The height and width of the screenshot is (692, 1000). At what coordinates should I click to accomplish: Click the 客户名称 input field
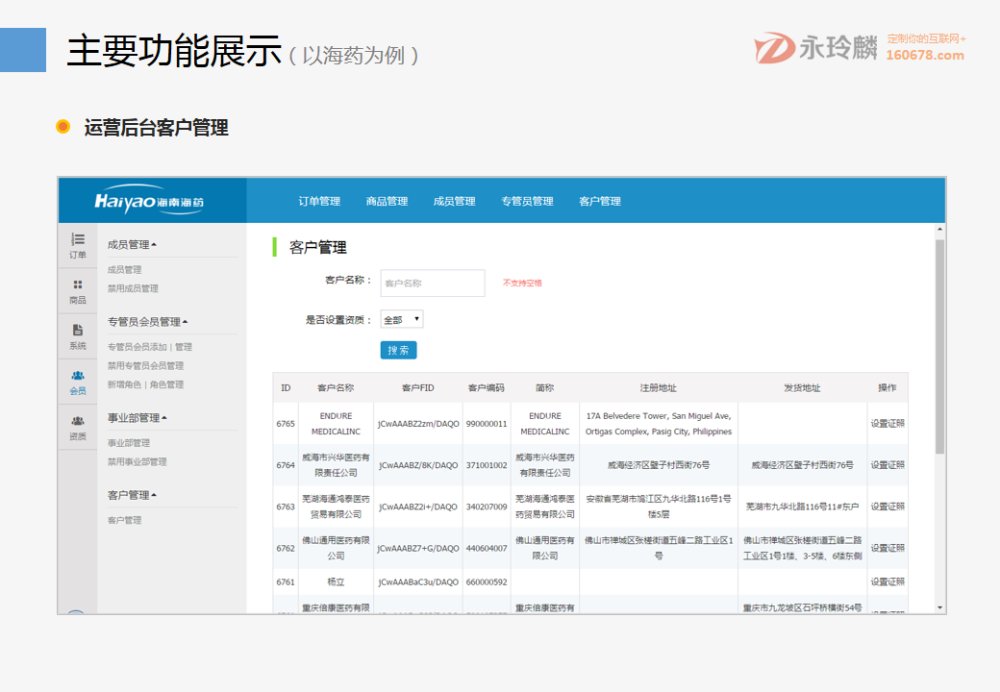pyautogui.click(x=431, y=283)
